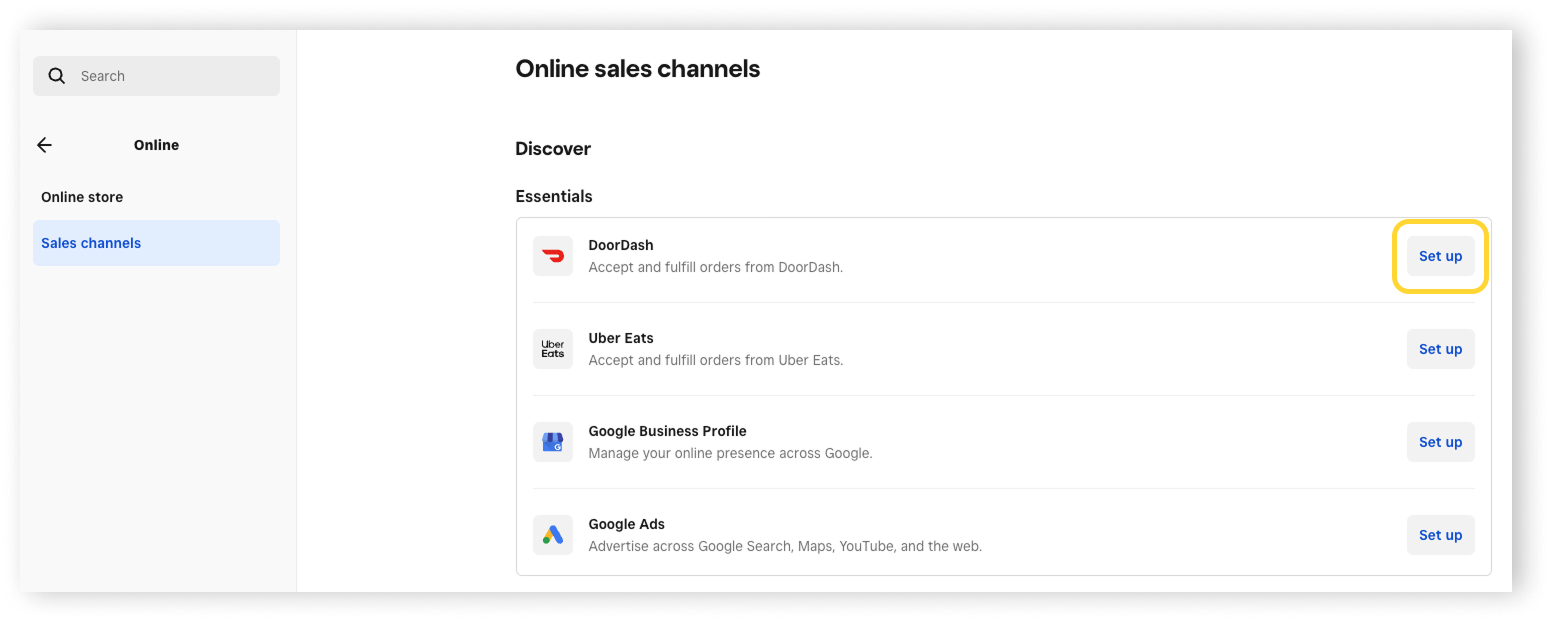Viewport: 1552px width, 622px height.
Task: Set up the Uber Eats channel
Action: [x=1440, y=349]
